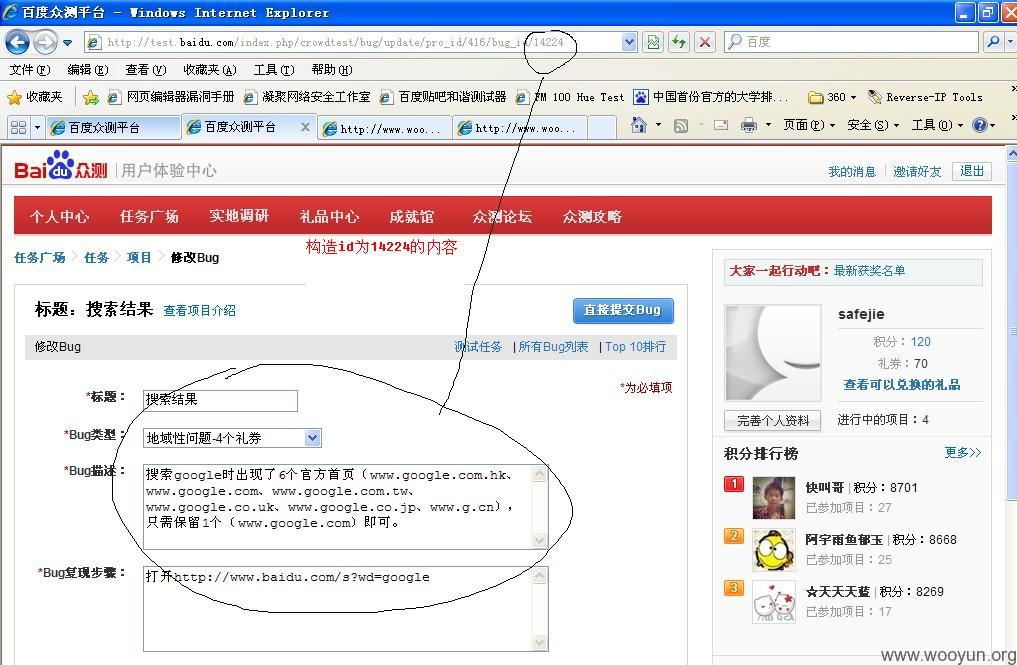
Task: Expand the address bar history dropdown
Action: coord(629,42)
